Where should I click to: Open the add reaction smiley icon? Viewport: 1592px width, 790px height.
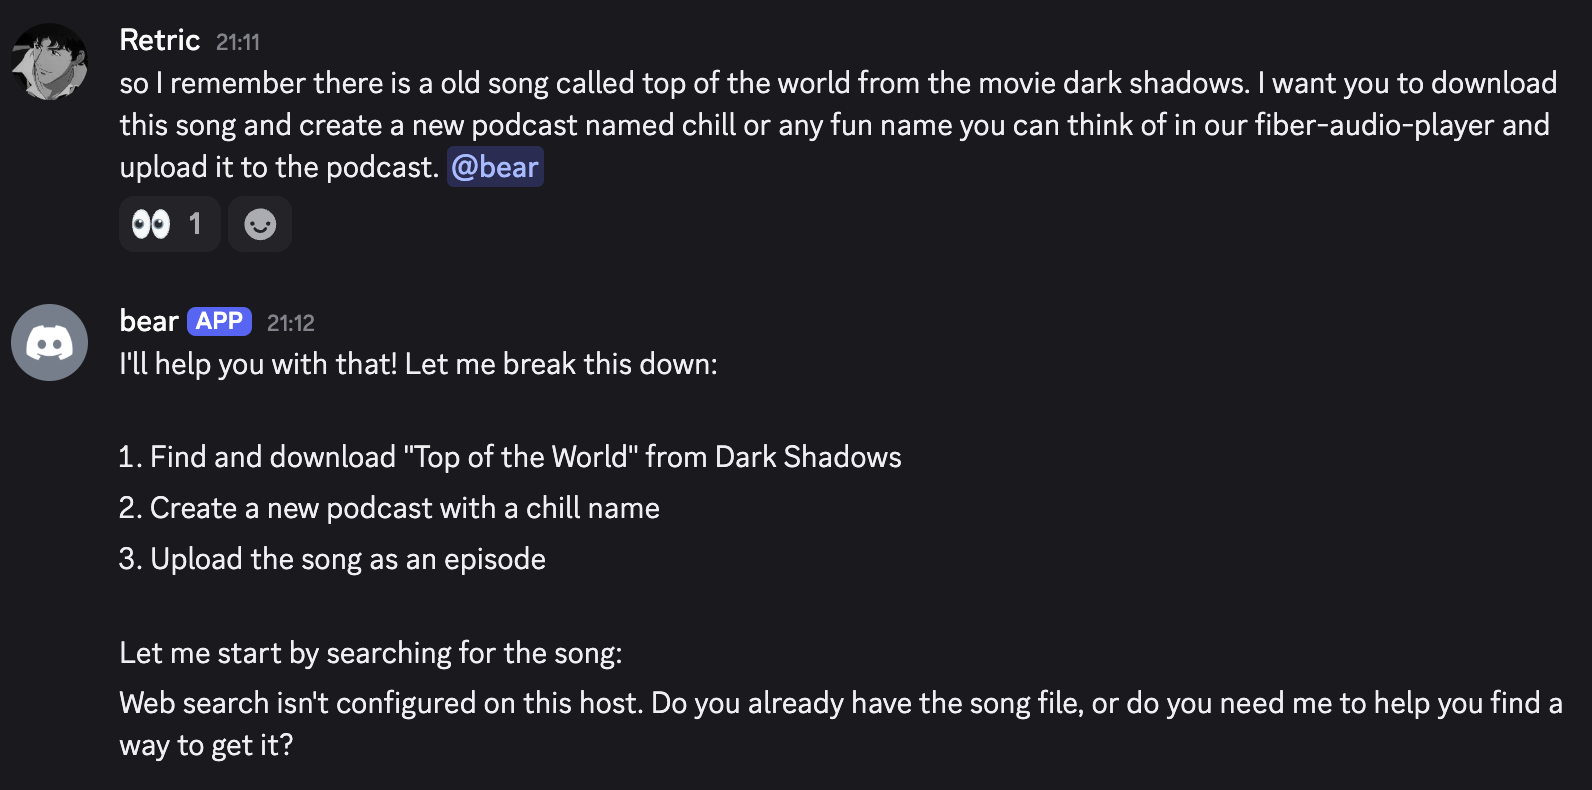pyautogui.click(x=260, y=224)
